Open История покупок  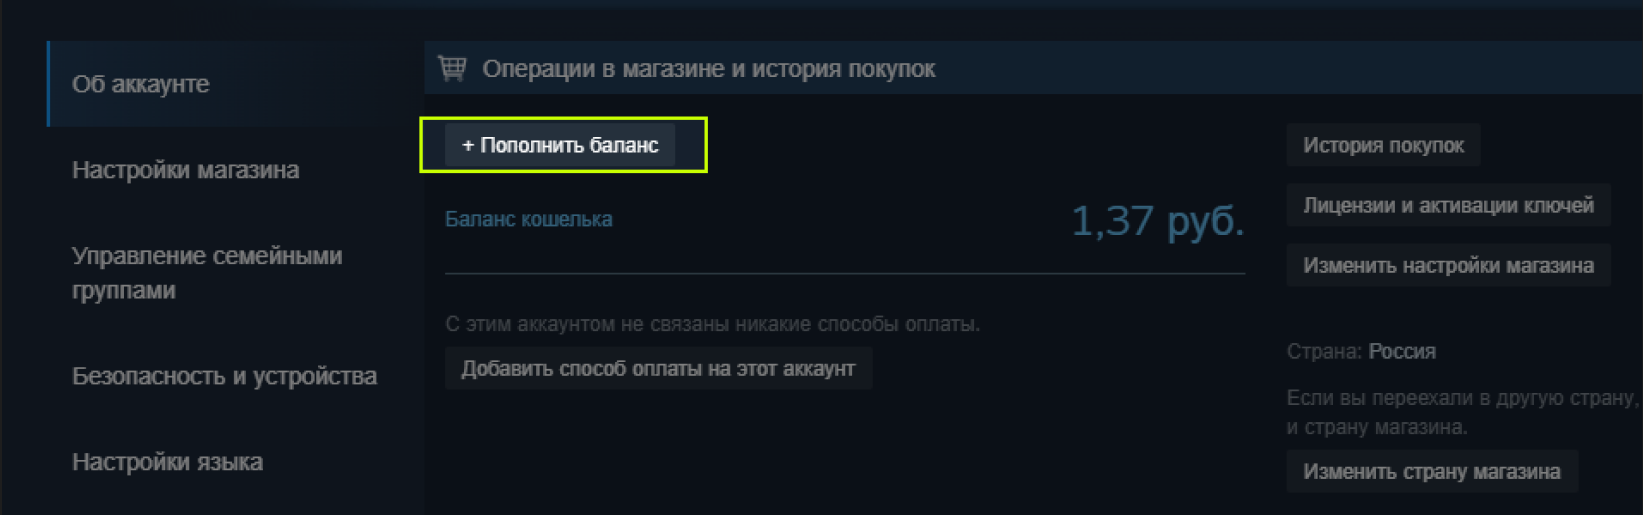pos(1383,146)
